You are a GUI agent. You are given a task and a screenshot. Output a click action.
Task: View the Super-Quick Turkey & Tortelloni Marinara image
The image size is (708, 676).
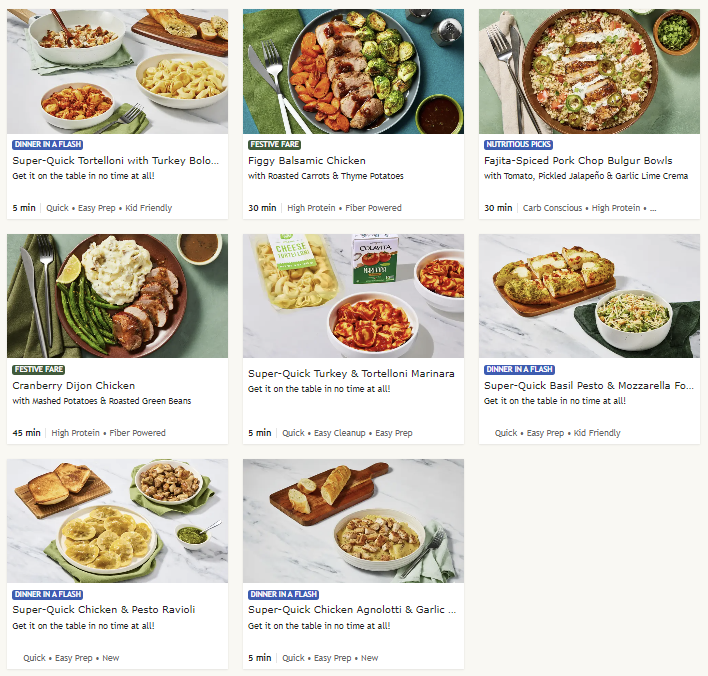point(353,296)
